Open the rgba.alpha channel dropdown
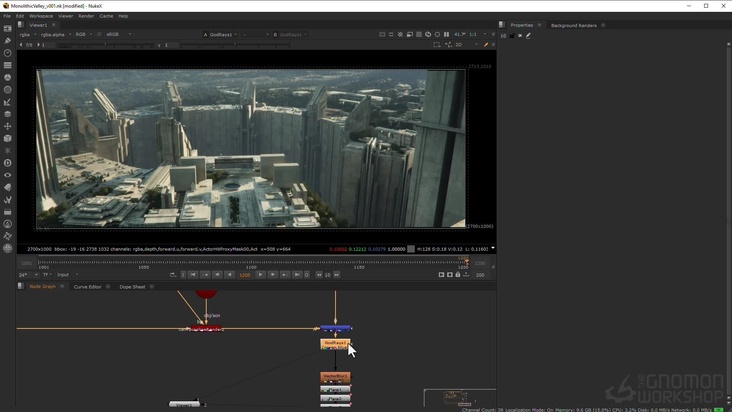732x412 pixels. [x=56, y=35]
